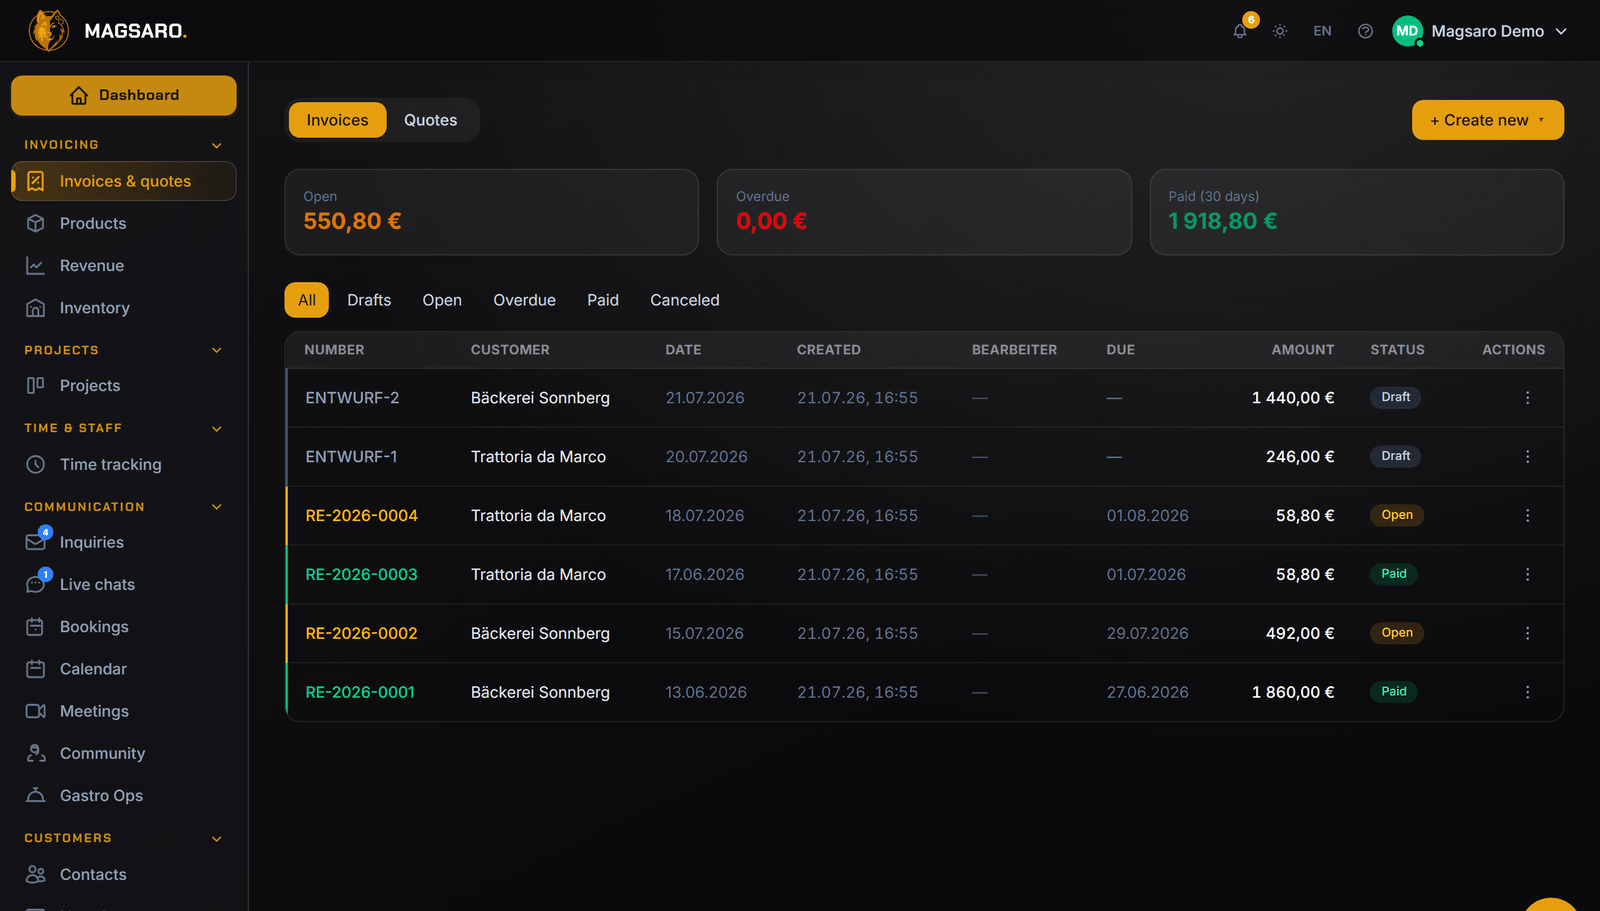
Task: Filter by Drafts
Action: click(369, 300)
